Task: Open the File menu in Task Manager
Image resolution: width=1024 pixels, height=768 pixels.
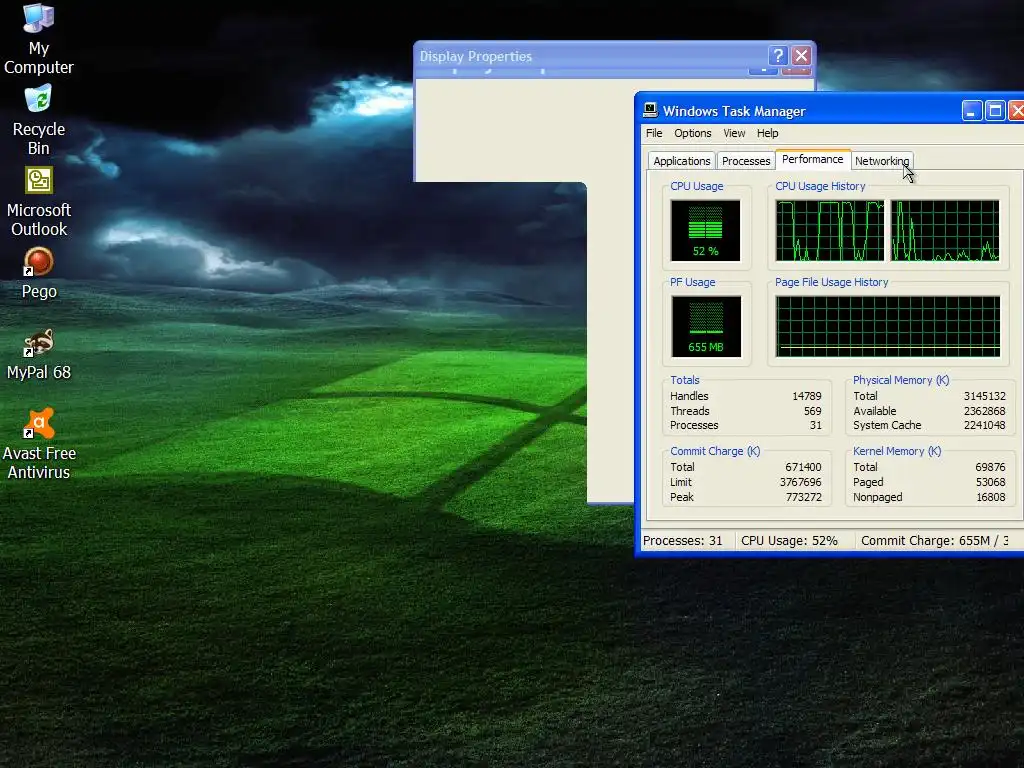Action: click(x=654, y=133)
